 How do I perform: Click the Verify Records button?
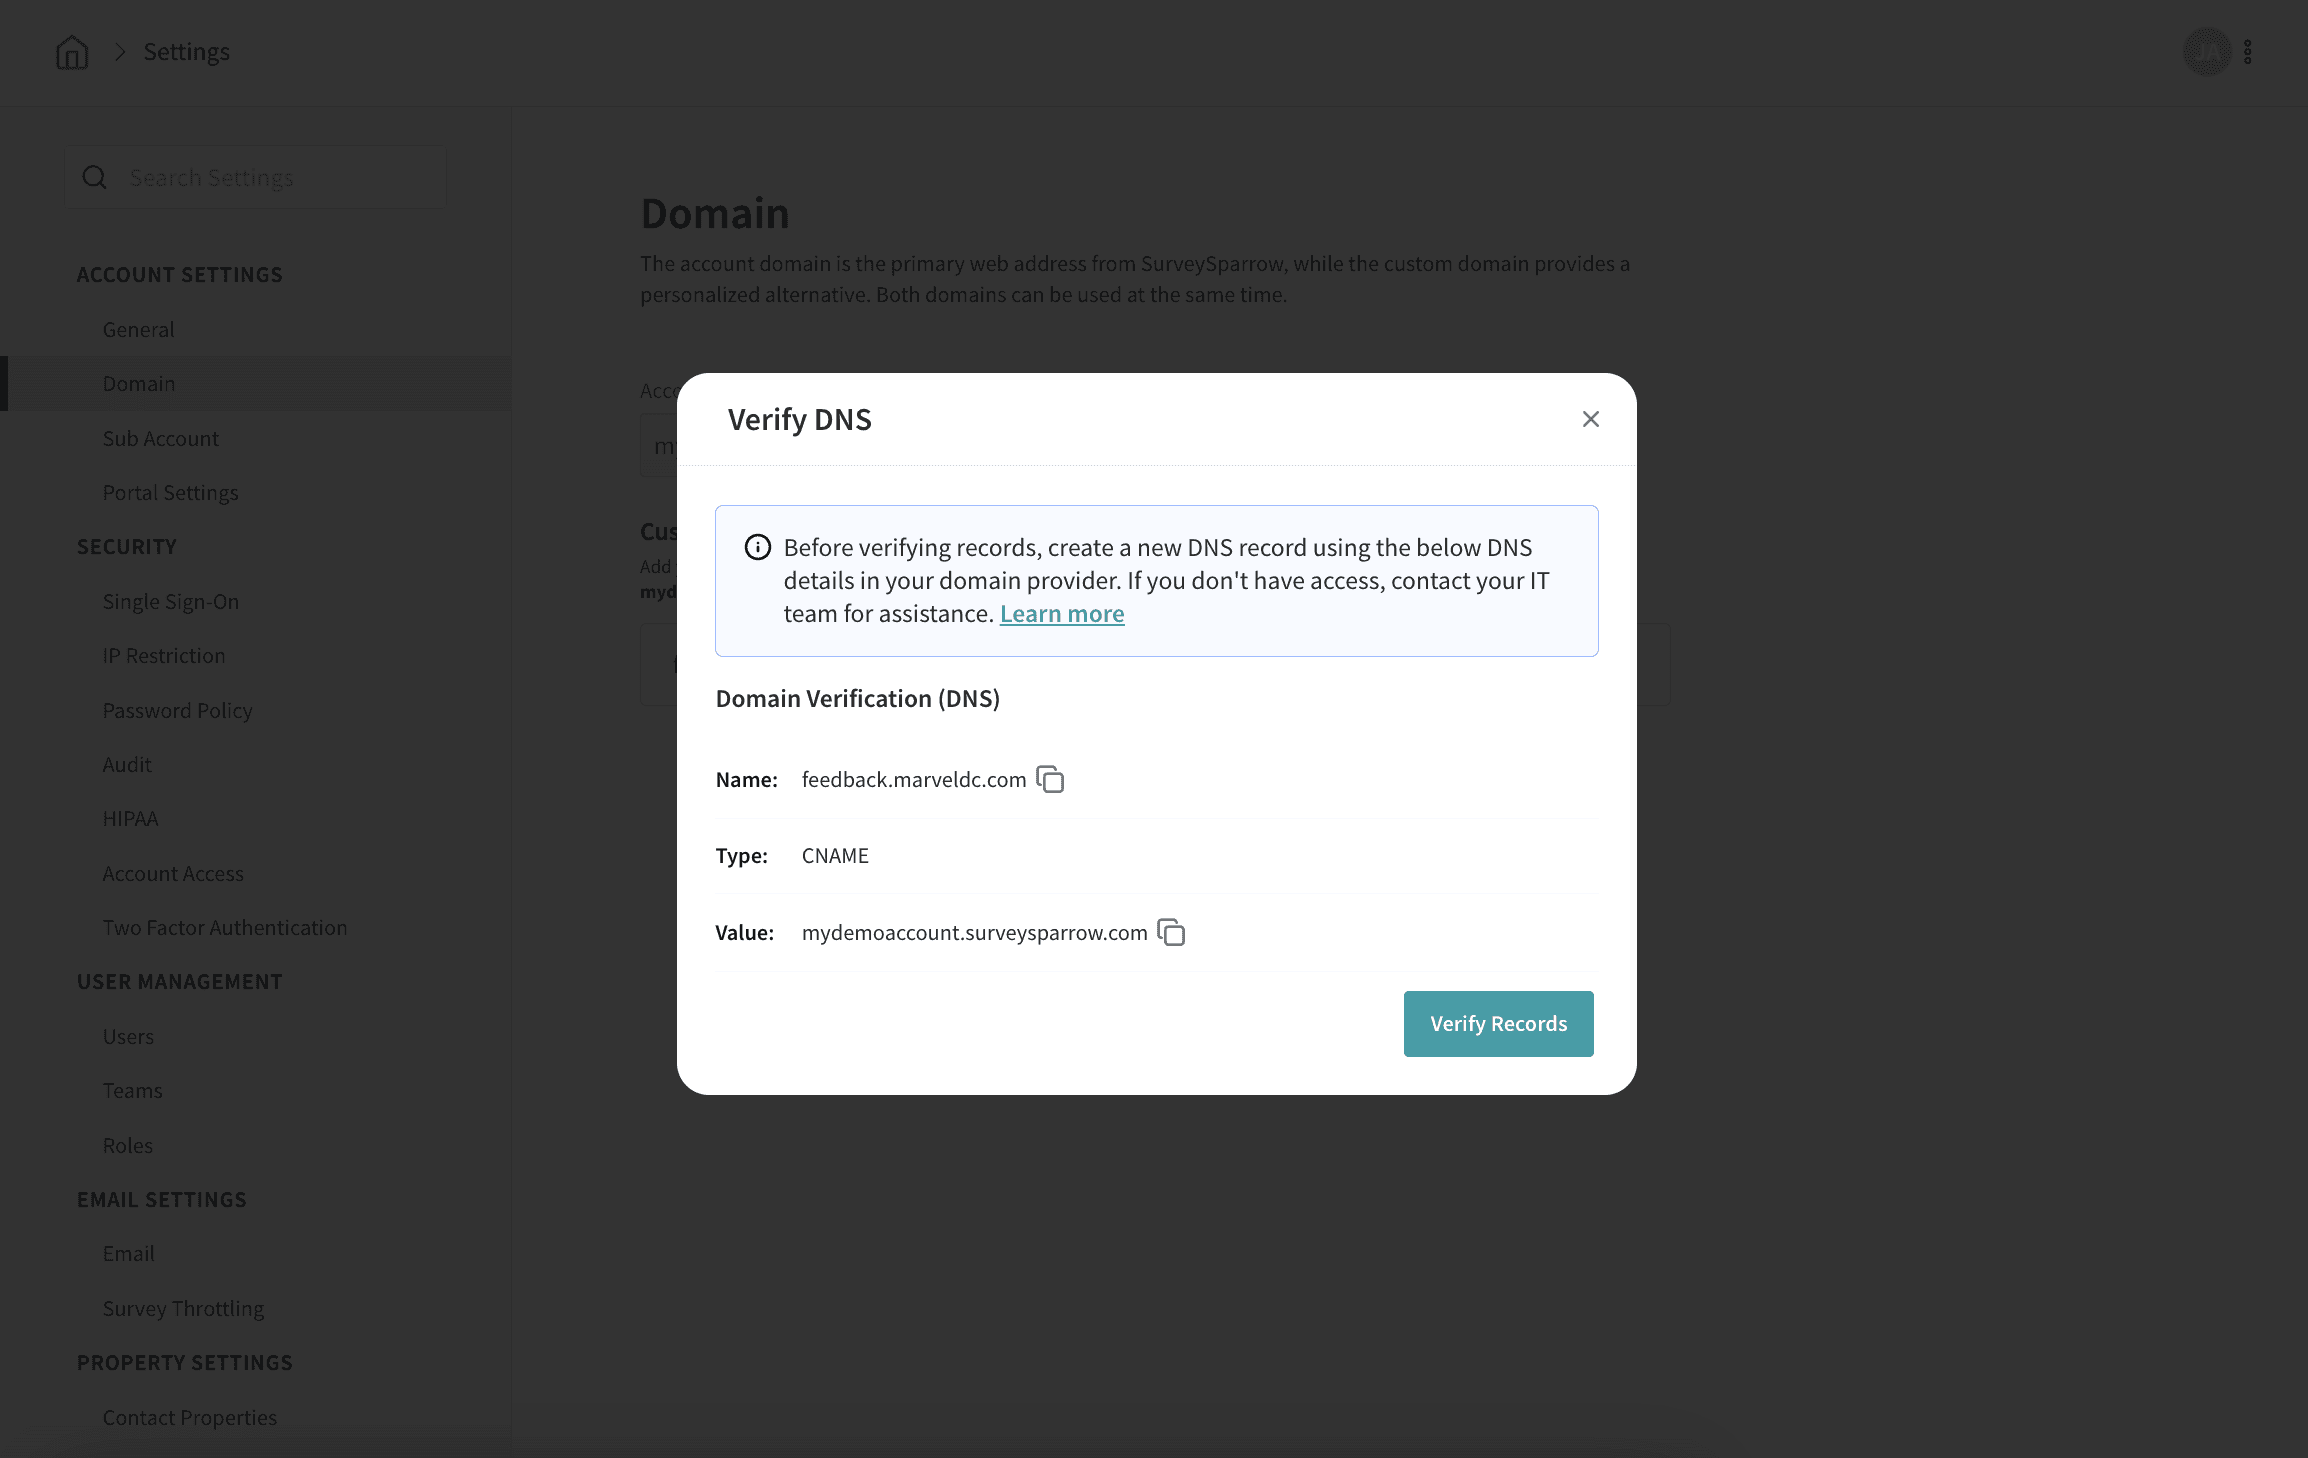click(1498, 1023)
